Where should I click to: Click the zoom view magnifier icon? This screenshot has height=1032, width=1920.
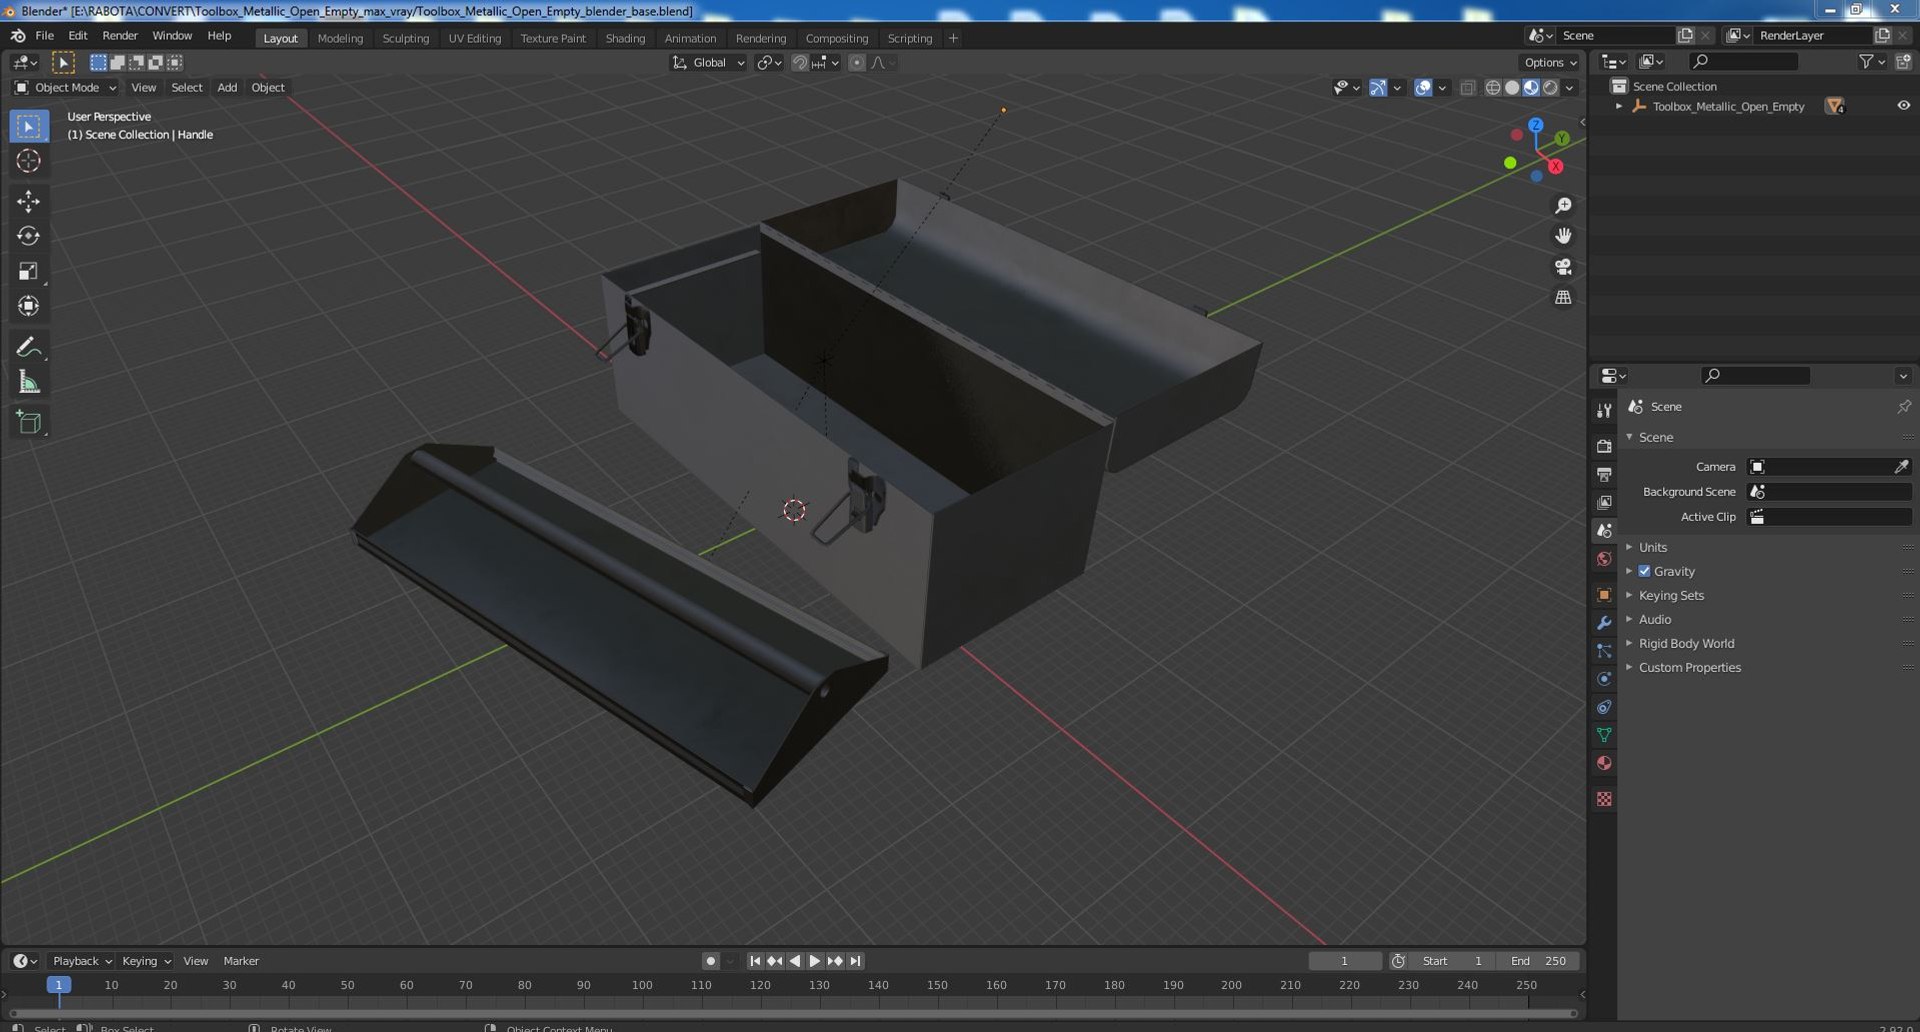coord(1563,205)
